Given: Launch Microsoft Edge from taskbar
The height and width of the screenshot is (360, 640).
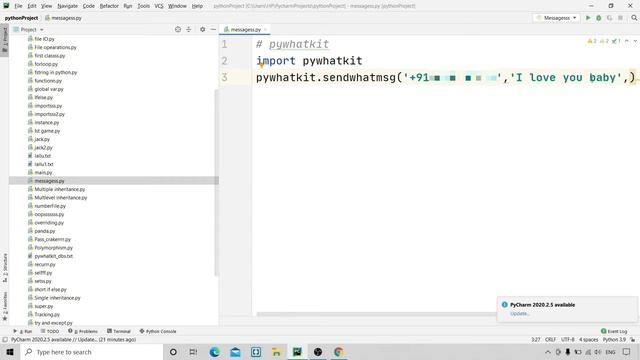Looking at the screenshot, I should (x=214, y=352).
